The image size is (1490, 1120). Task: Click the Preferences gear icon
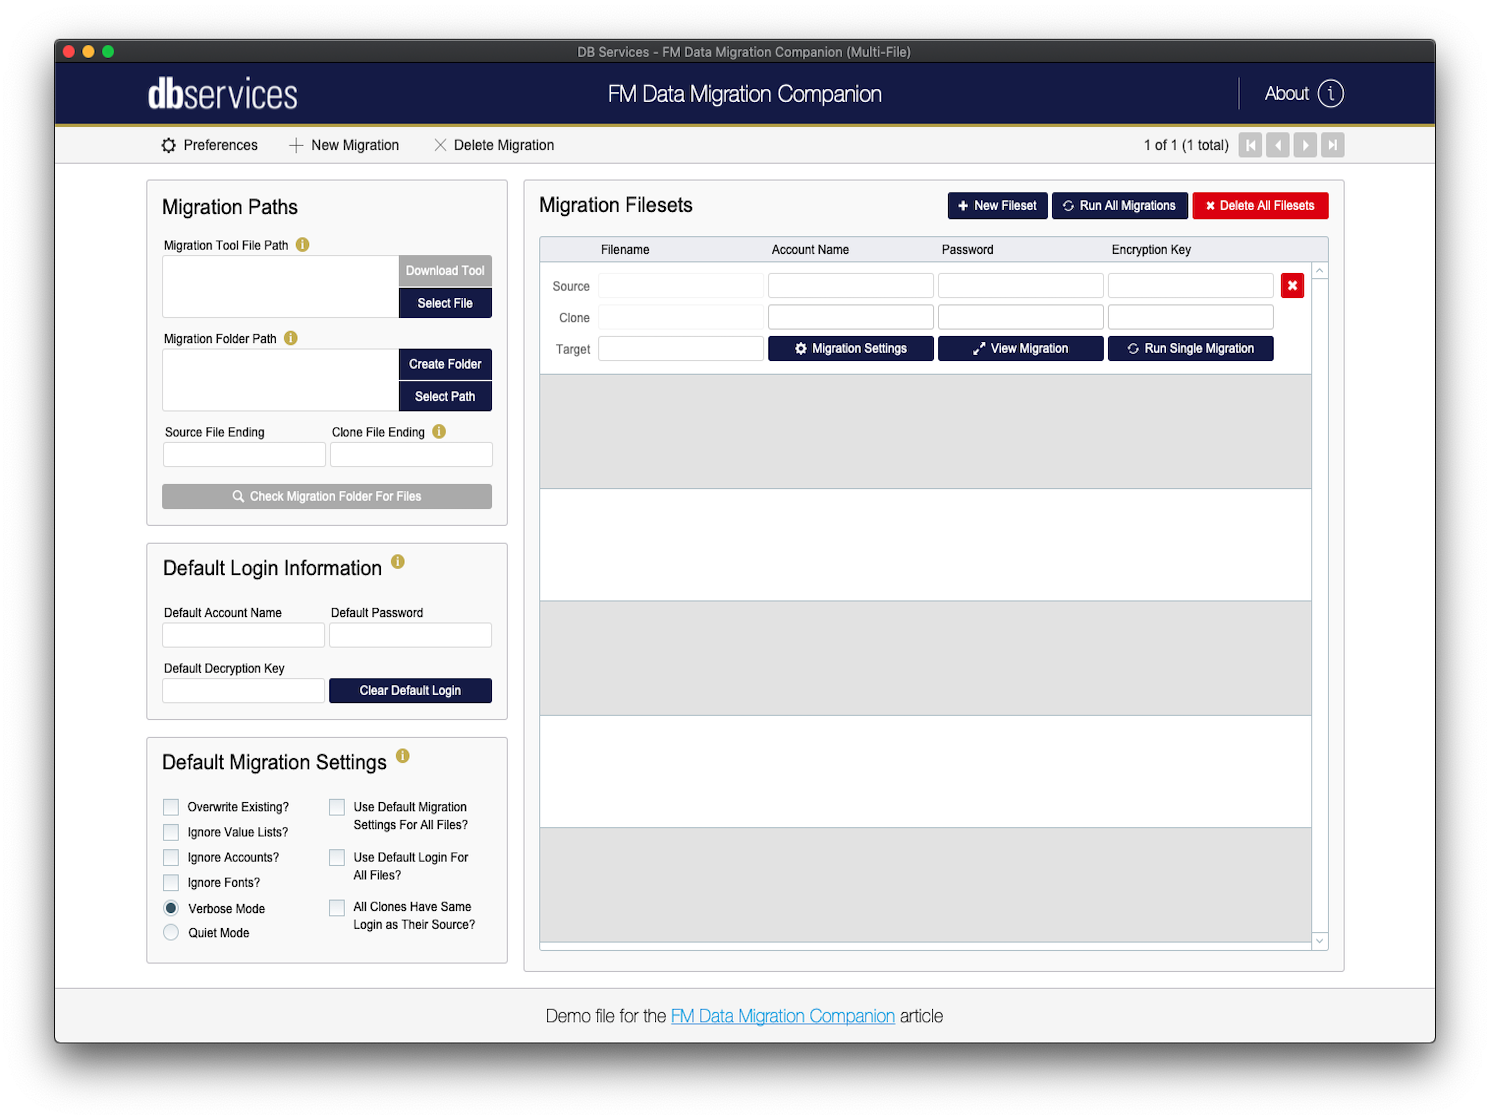[x=169, y=145]
